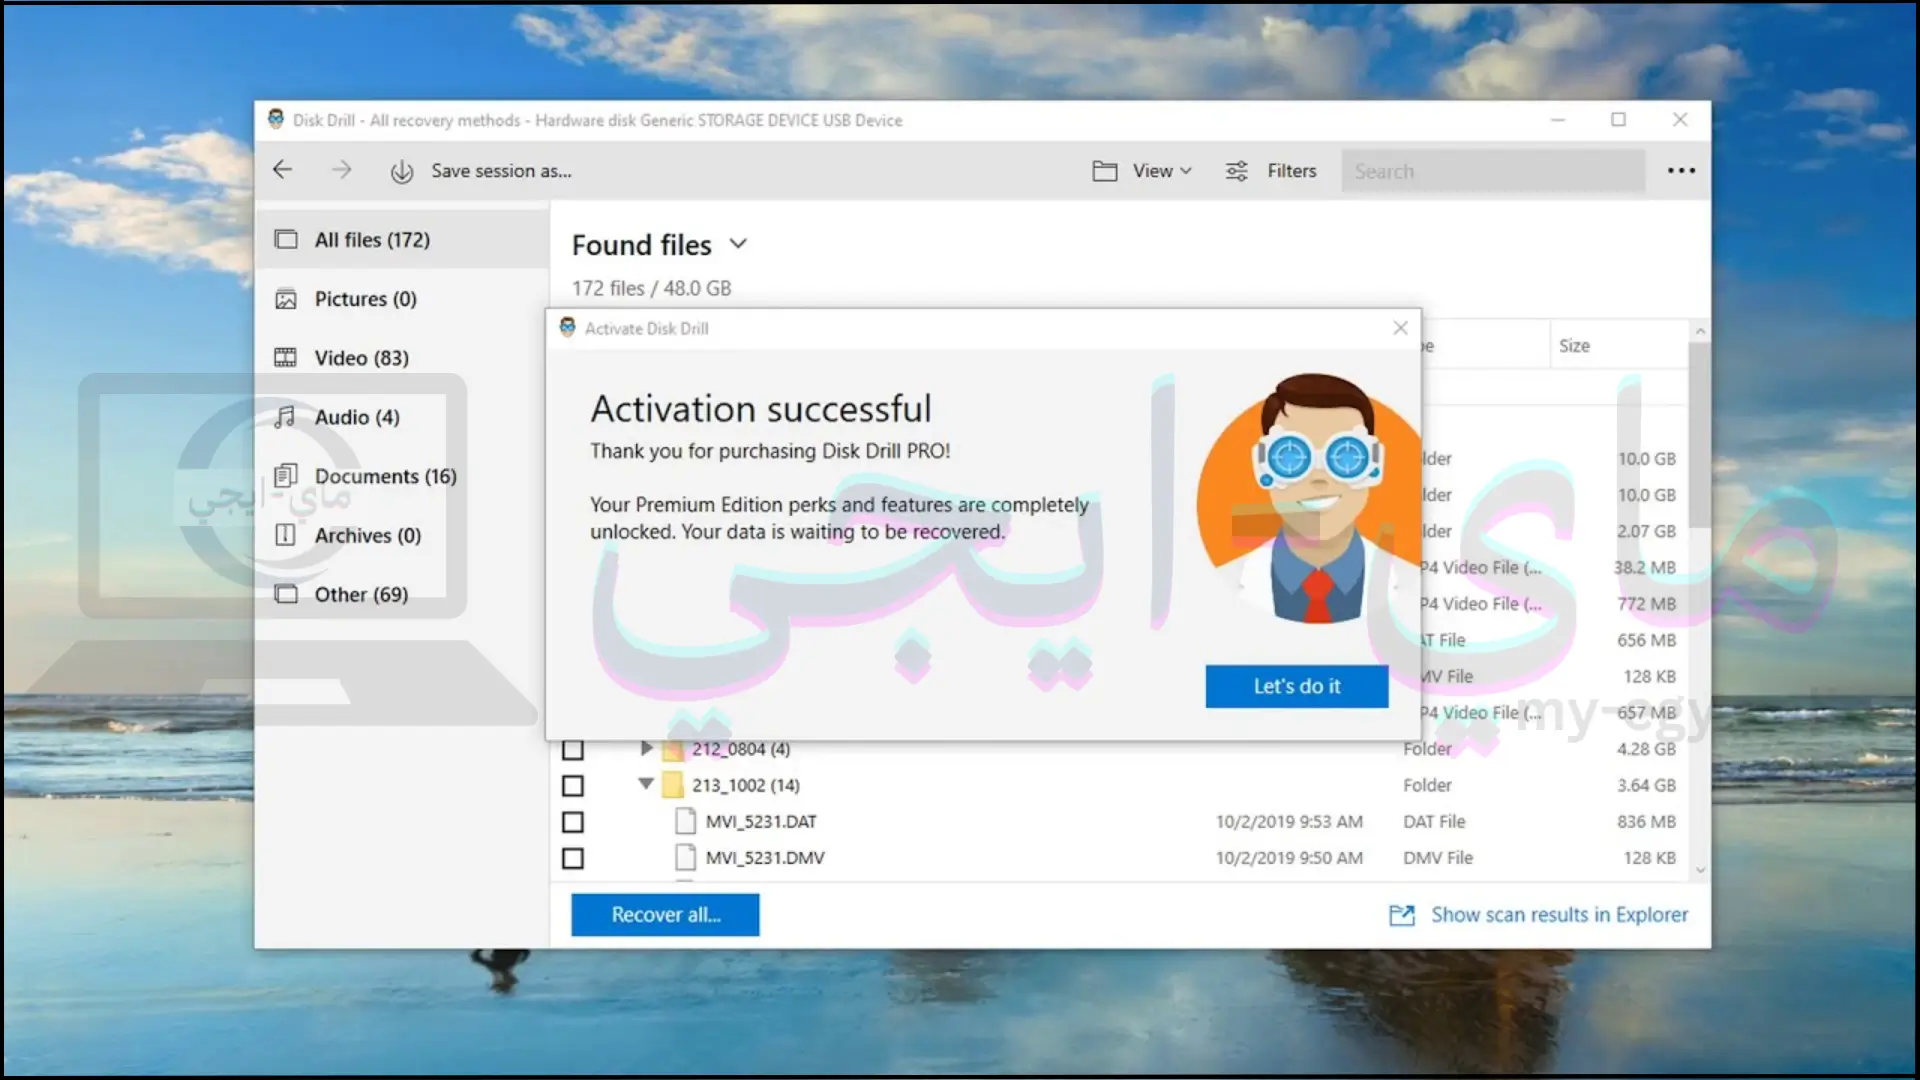Select the MVI_5231.DAT file name
The width and height of the screenshot is (1920, 1080).
(x=761, y=821)
